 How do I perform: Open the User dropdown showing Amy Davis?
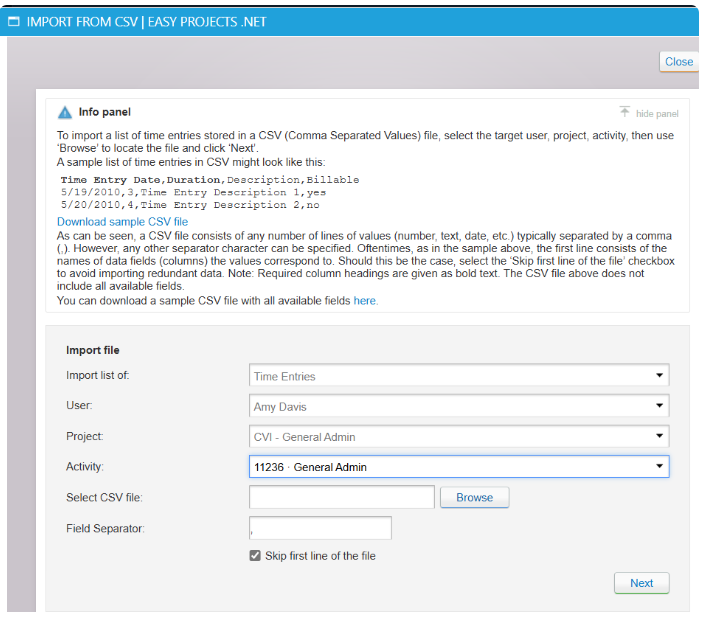click(x=459, y=406)
